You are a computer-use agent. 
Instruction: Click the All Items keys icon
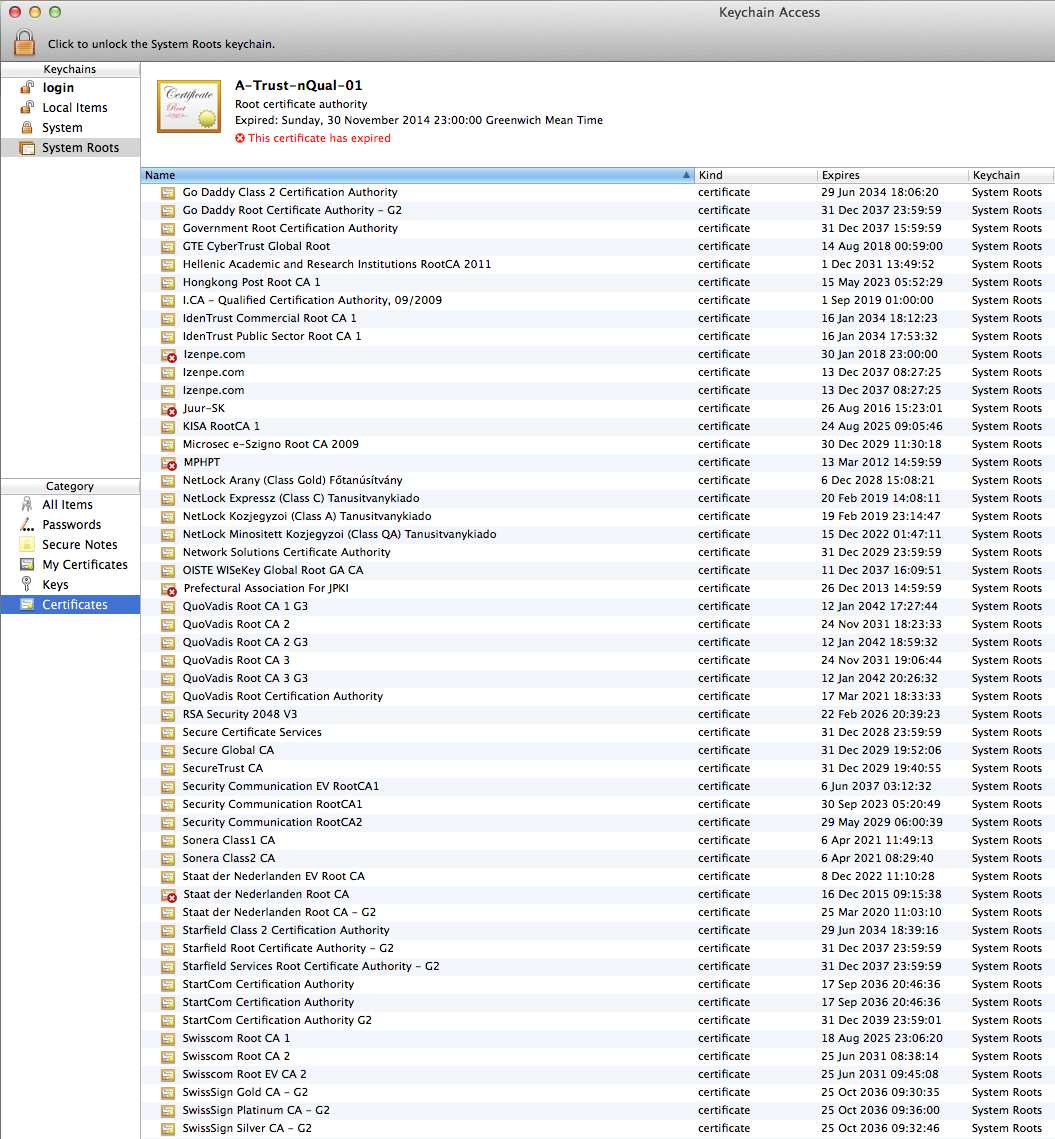click(x=27, y=504)
